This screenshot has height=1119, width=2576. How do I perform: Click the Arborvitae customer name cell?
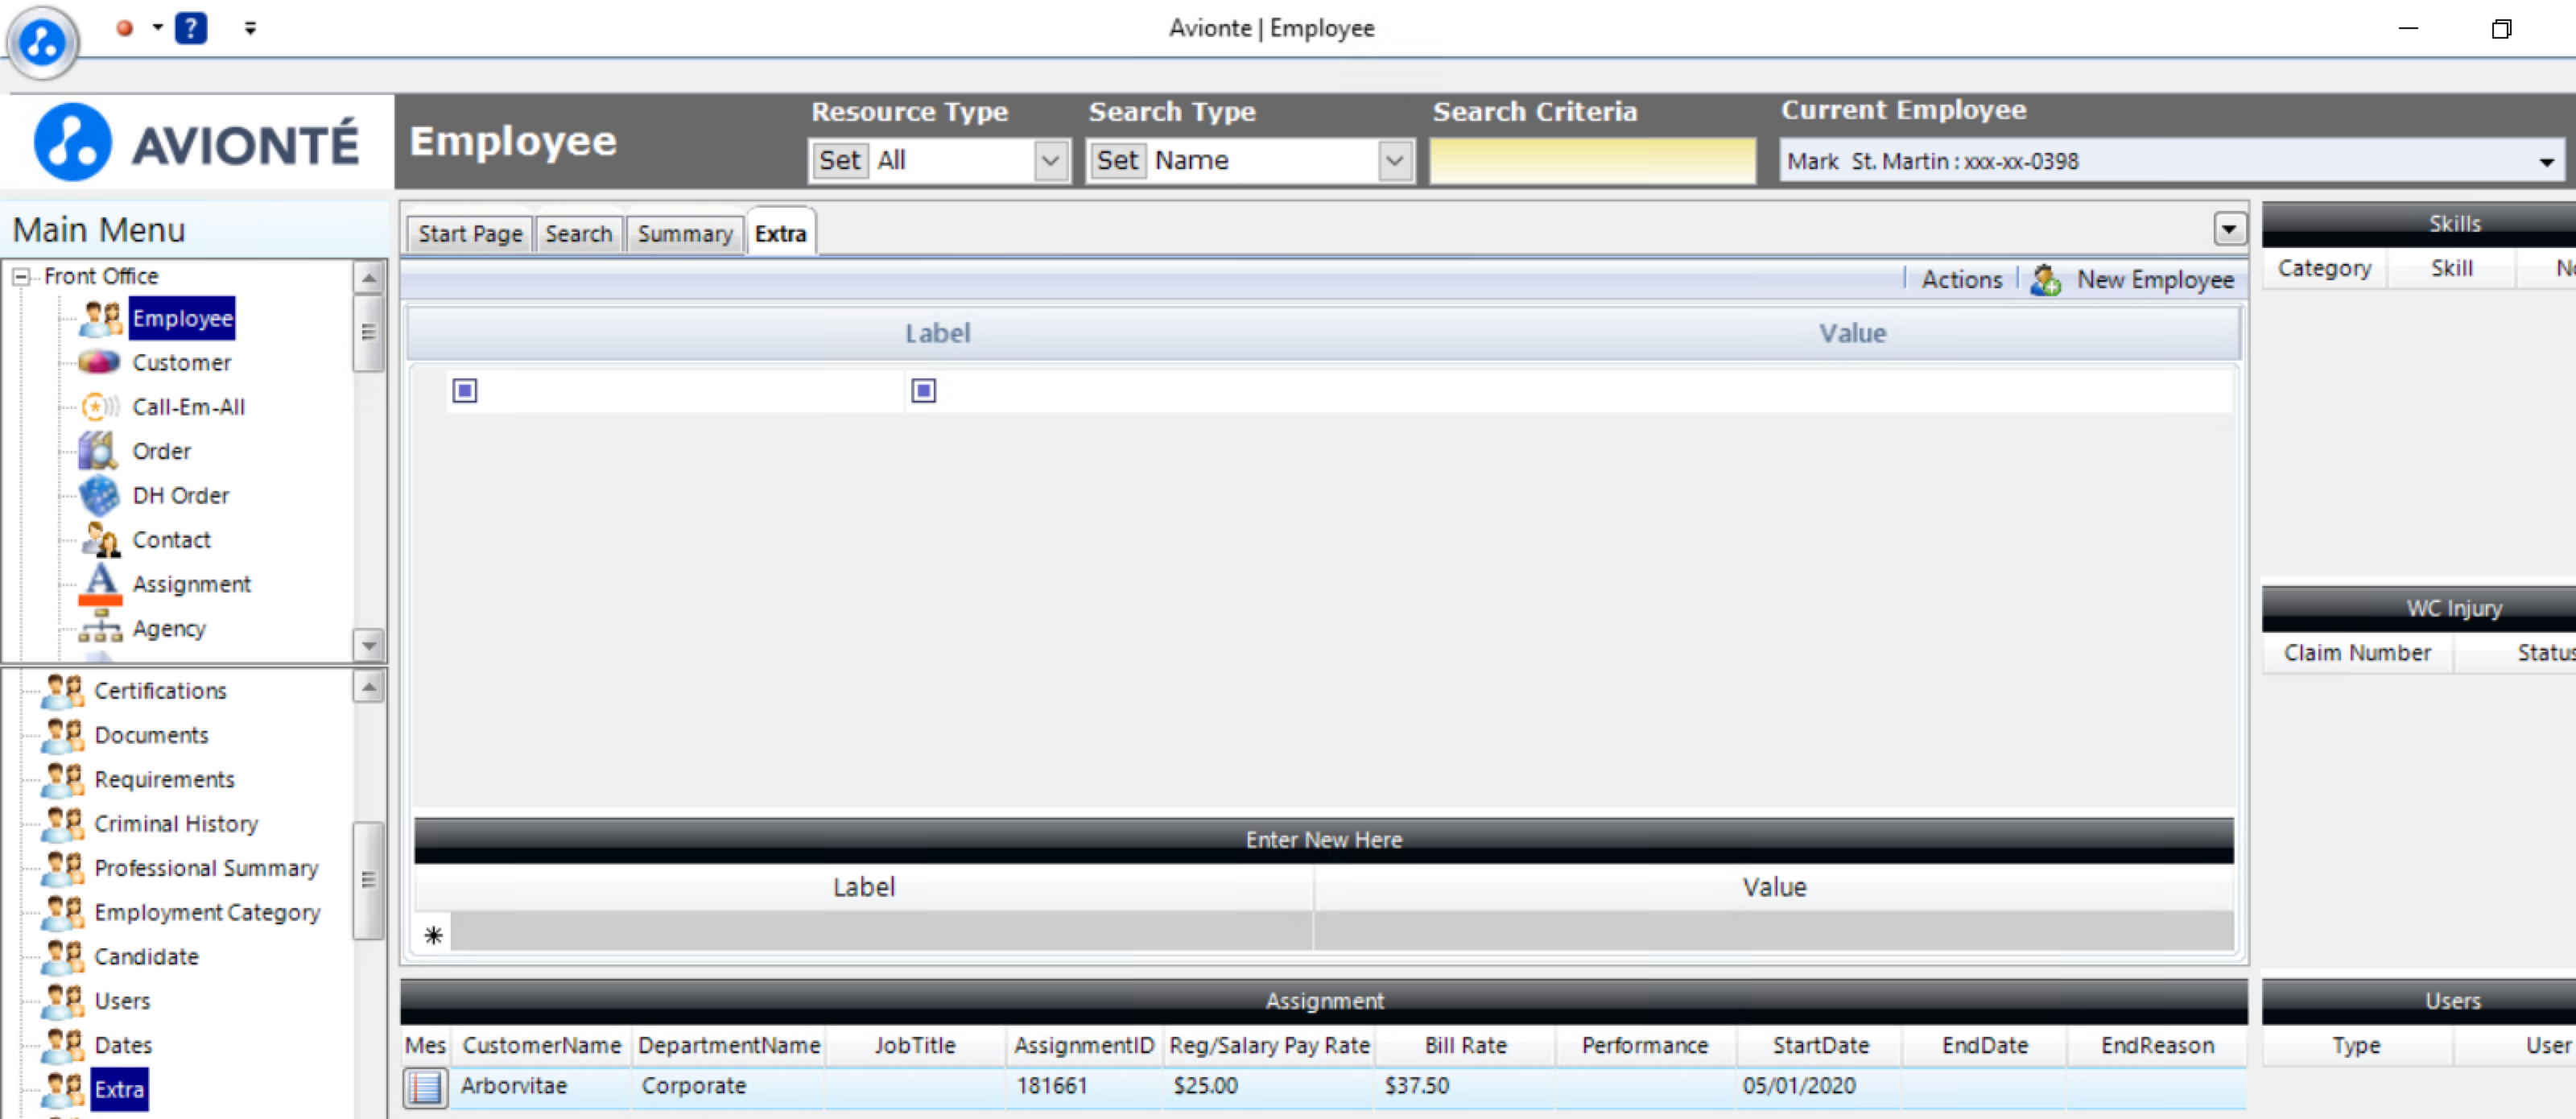[541, 1086]
